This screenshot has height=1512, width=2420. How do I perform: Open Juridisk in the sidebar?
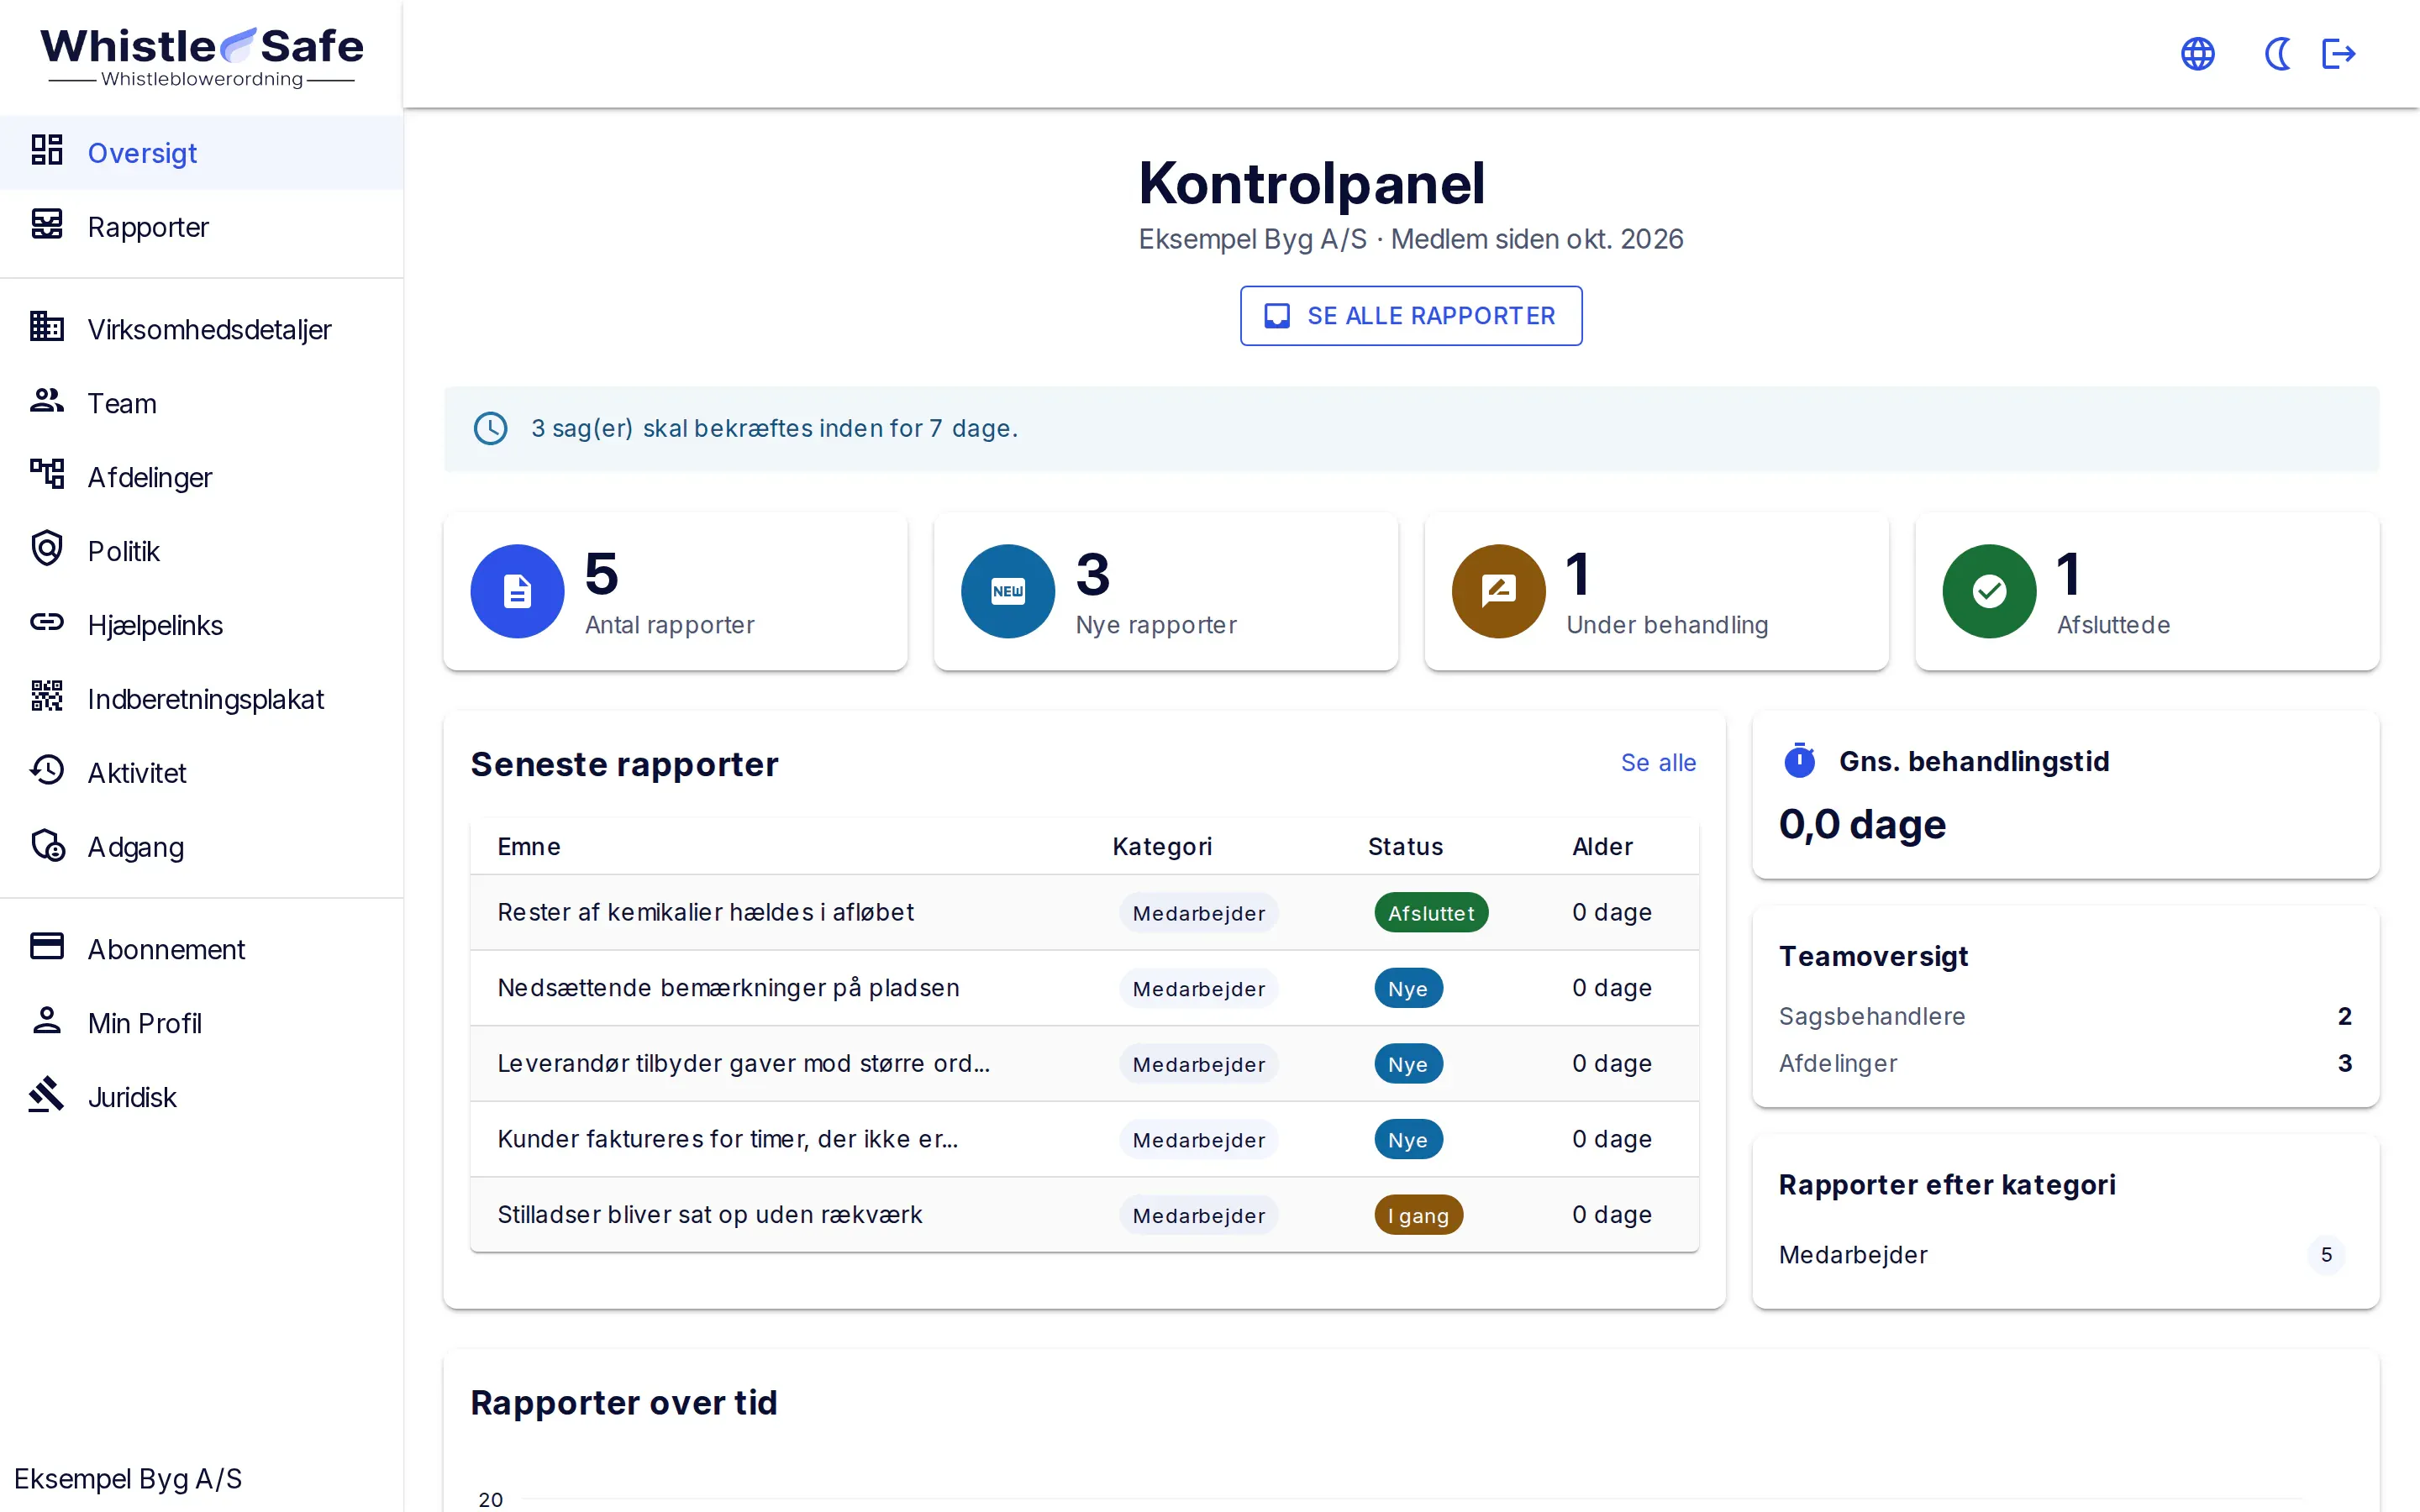click(x=202, y=1097)
